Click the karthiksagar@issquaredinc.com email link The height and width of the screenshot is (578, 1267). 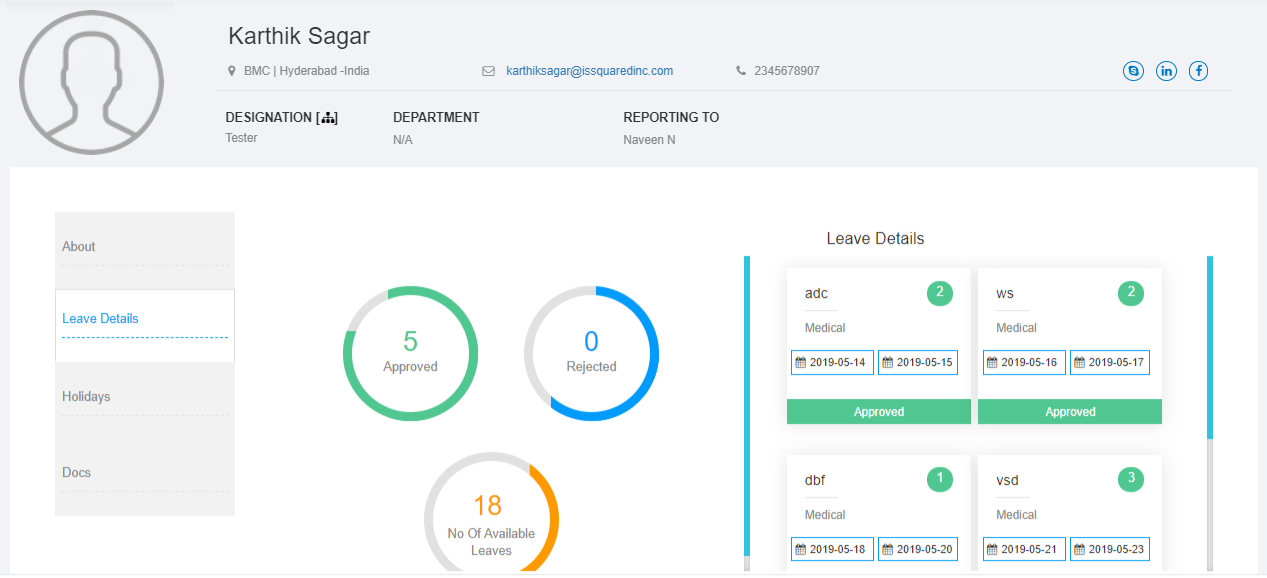pyautogui.click(x=589, y=71)
